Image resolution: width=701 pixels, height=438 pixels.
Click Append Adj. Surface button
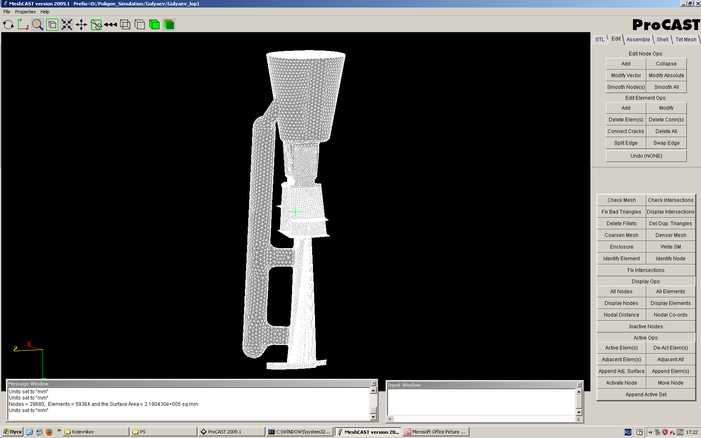point(621,371)
